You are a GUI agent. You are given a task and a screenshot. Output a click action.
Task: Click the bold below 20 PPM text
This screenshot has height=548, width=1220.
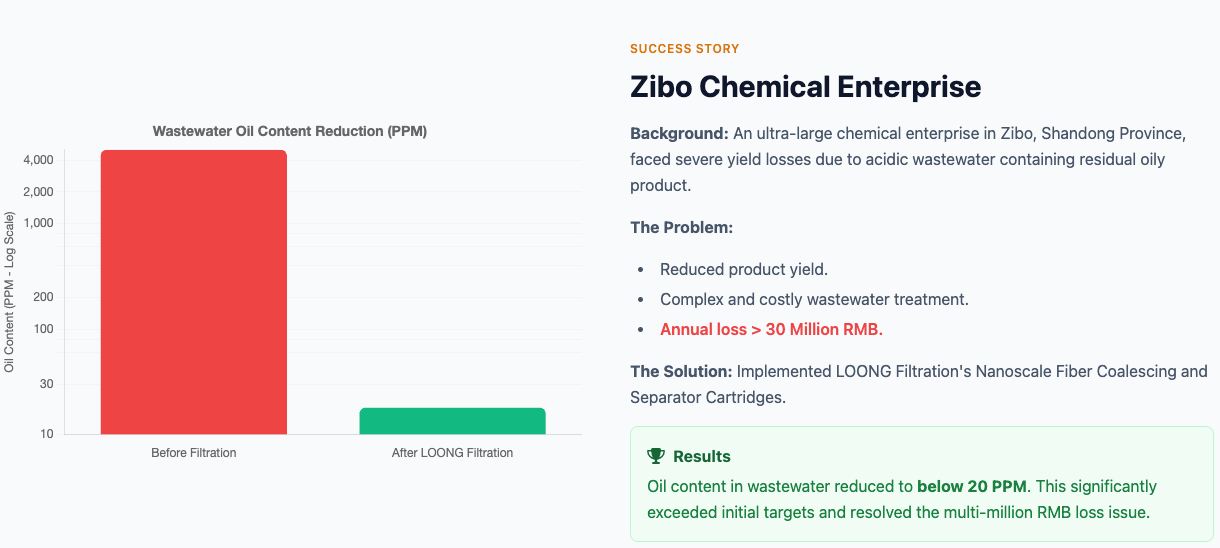[975, 487]
